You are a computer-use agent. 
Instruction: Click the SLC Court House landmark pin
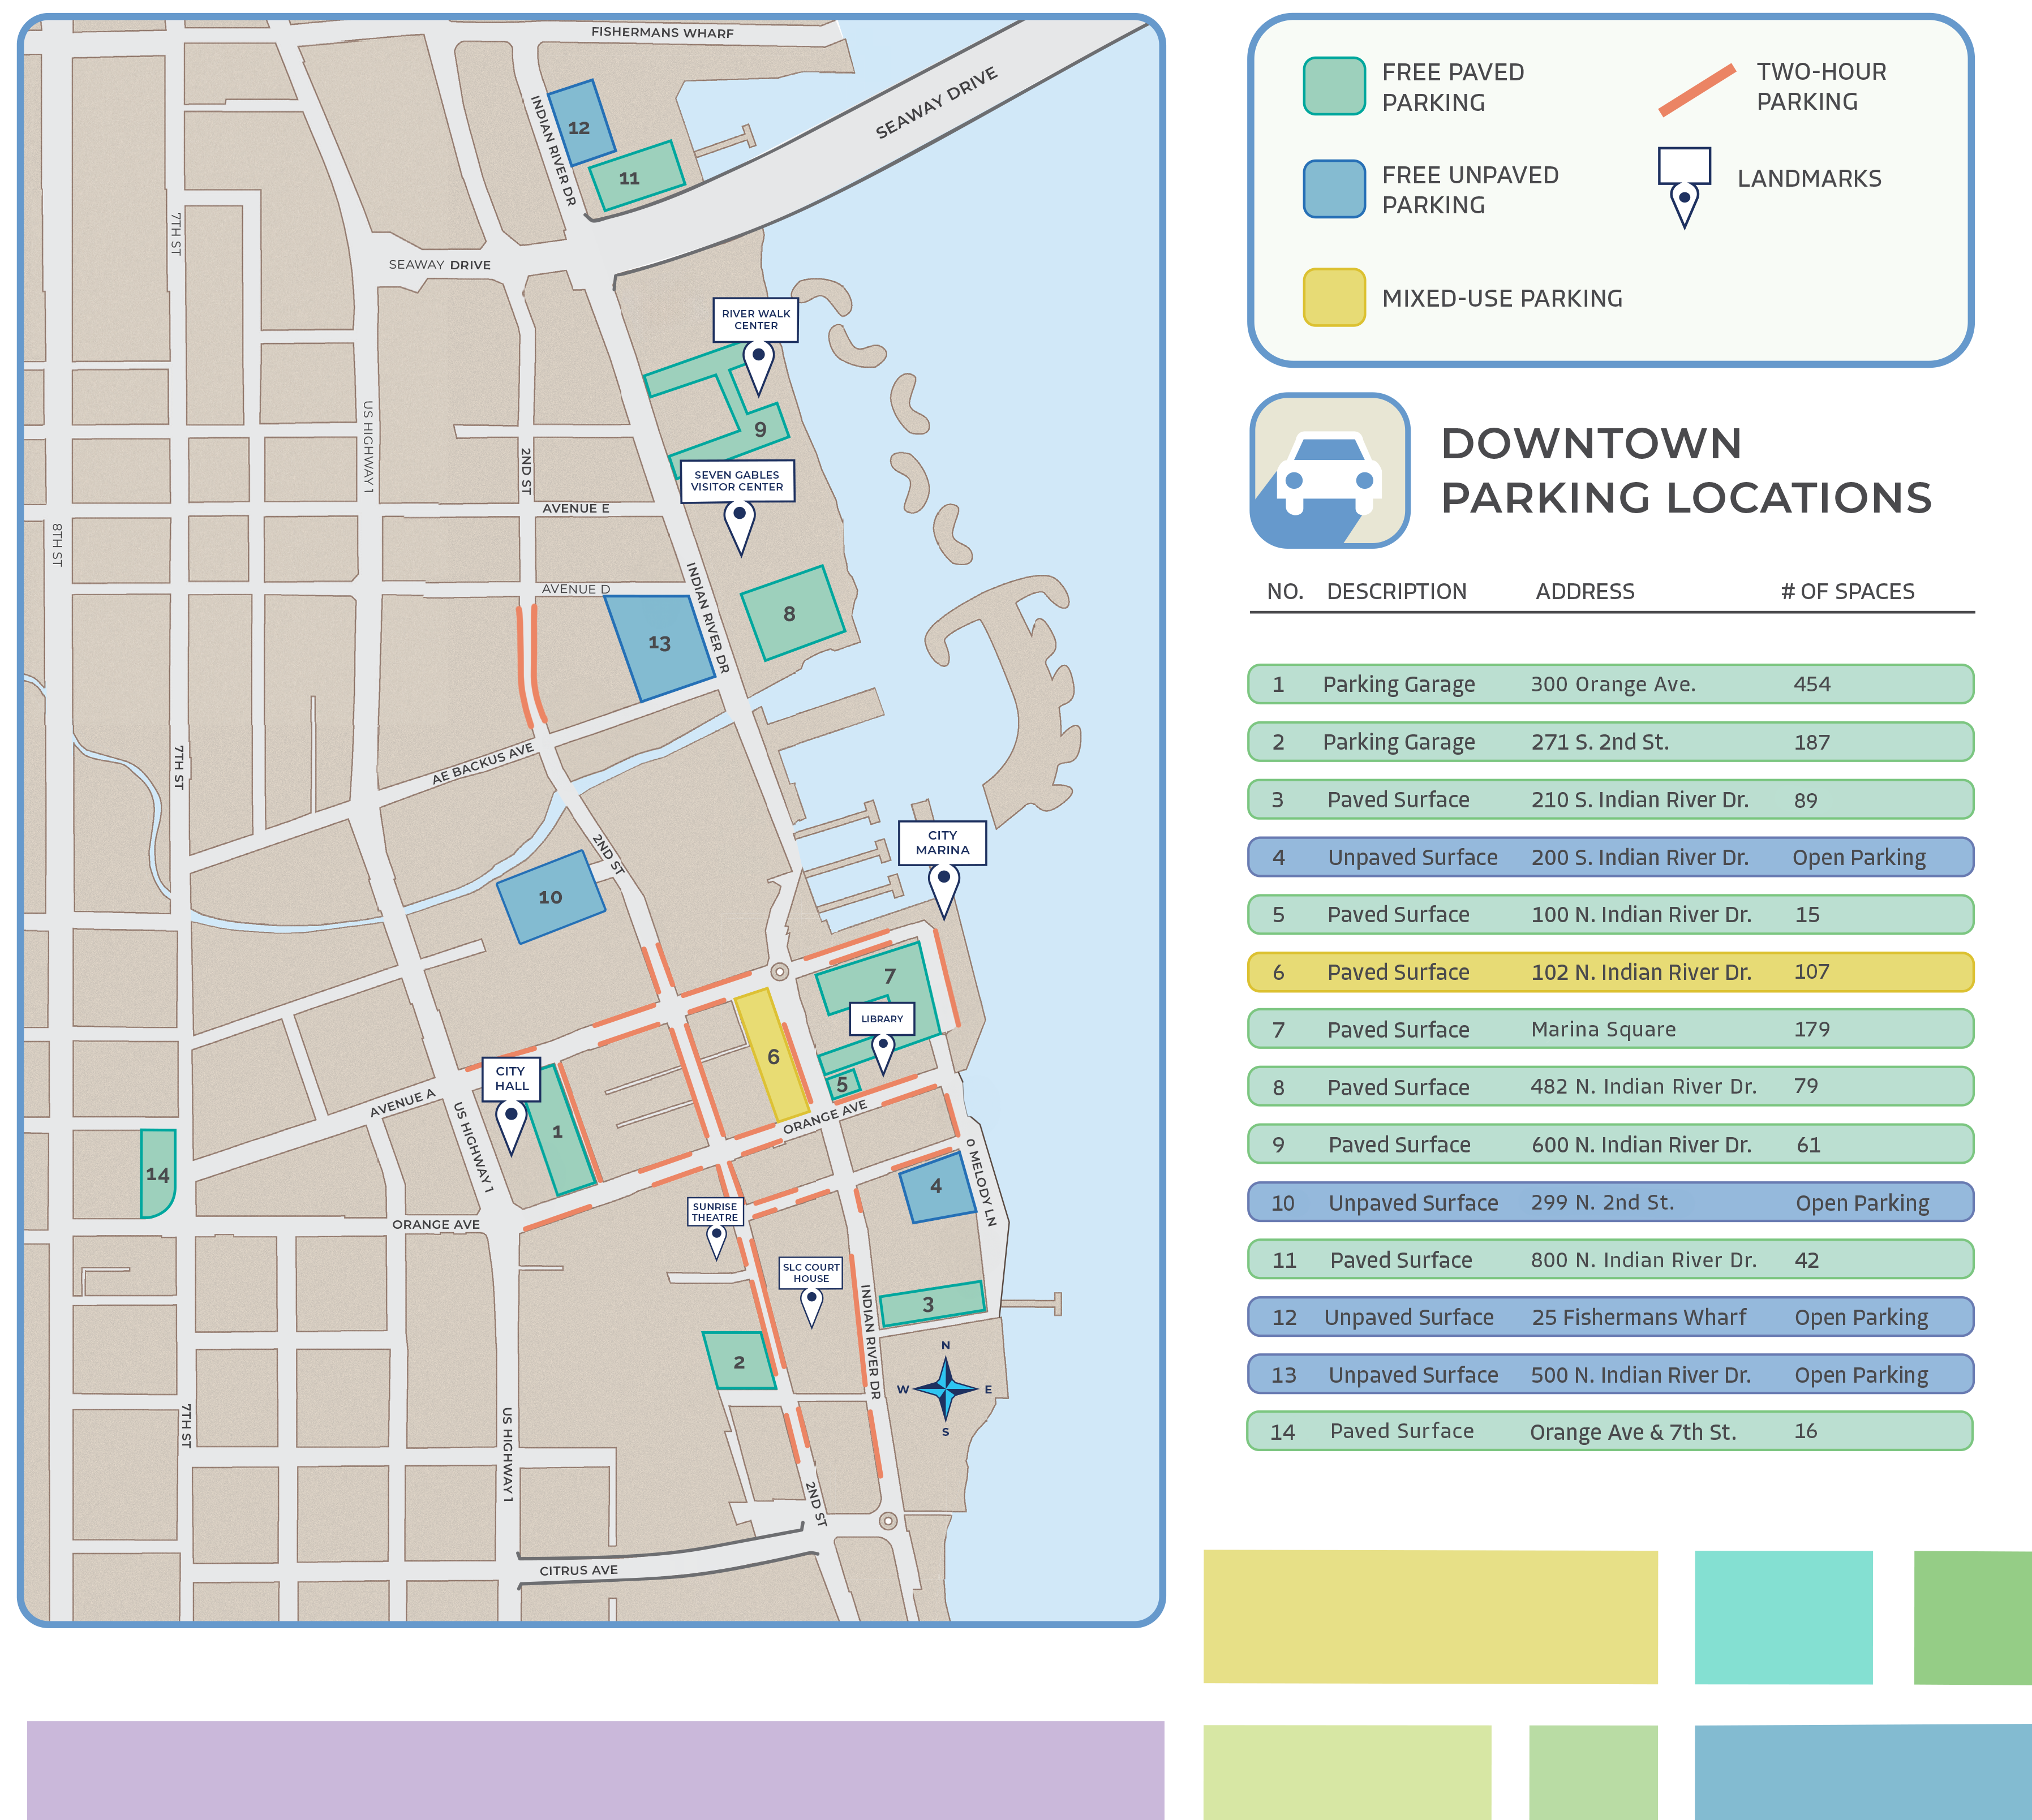[x=811, y=1298]
